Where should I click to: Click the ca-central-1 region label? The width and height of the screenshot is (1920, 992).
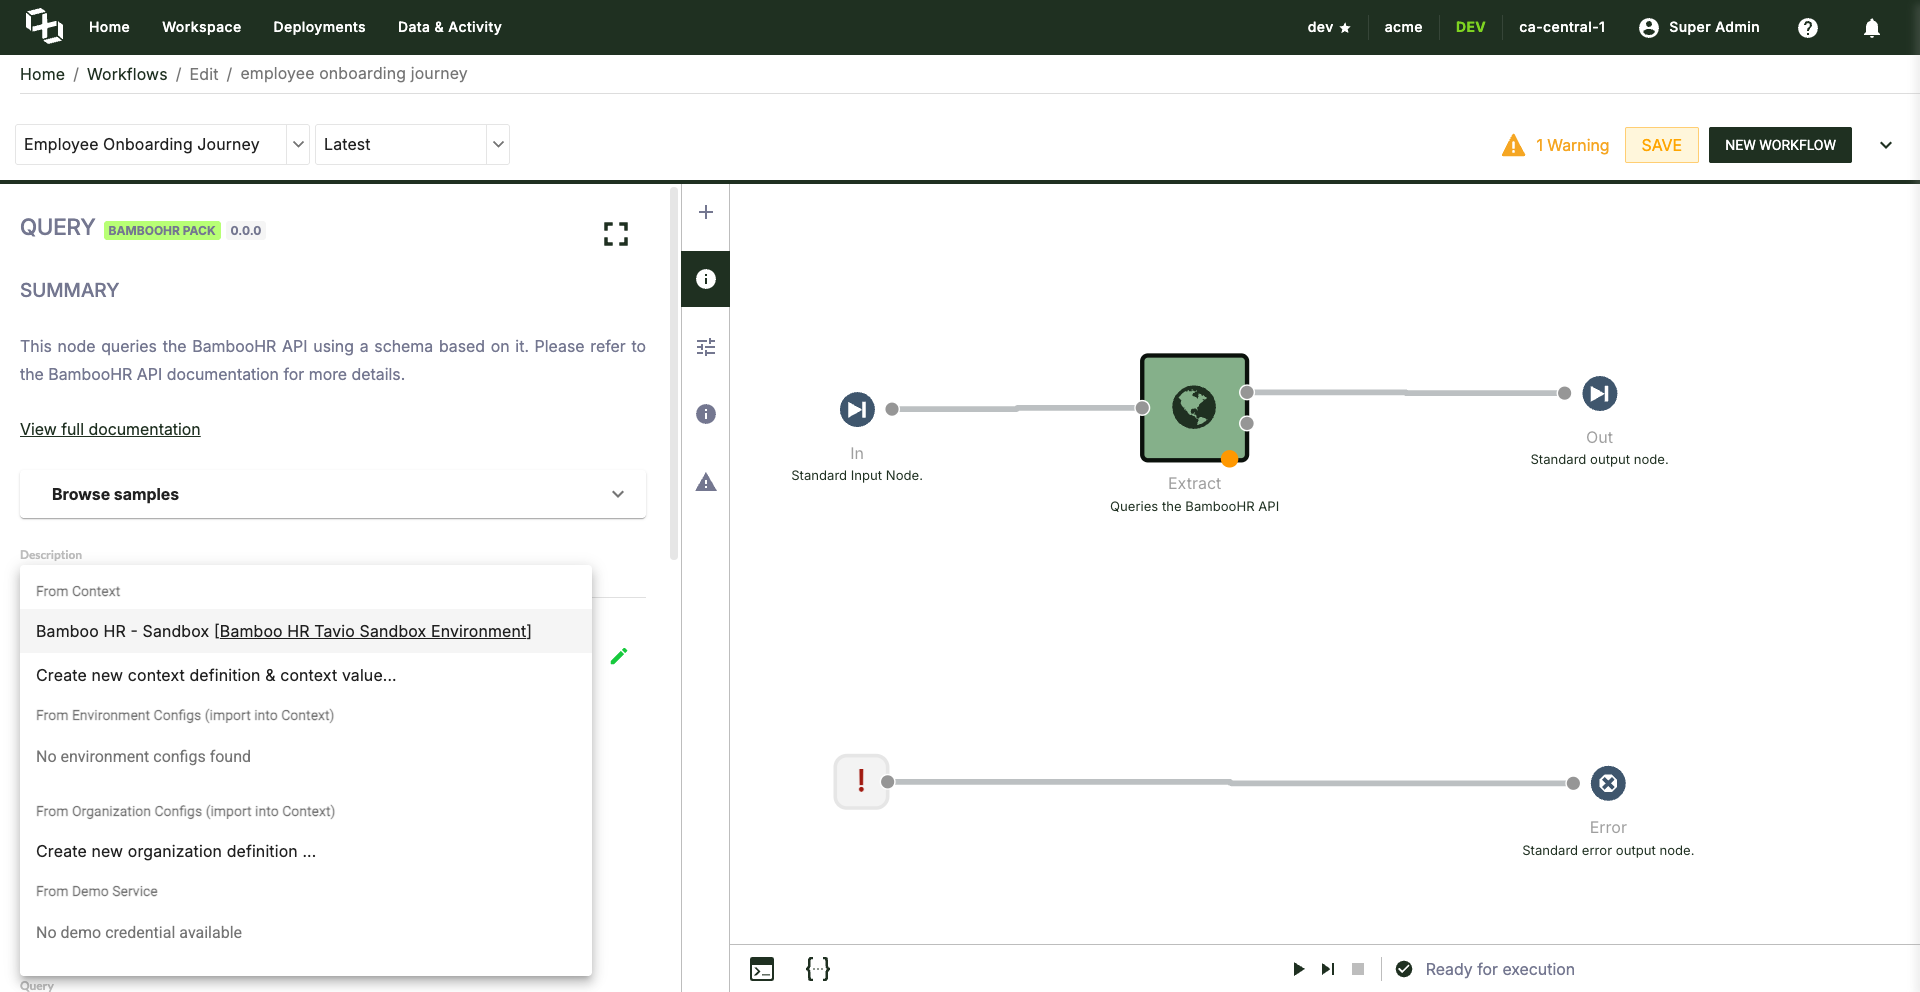1562,27
